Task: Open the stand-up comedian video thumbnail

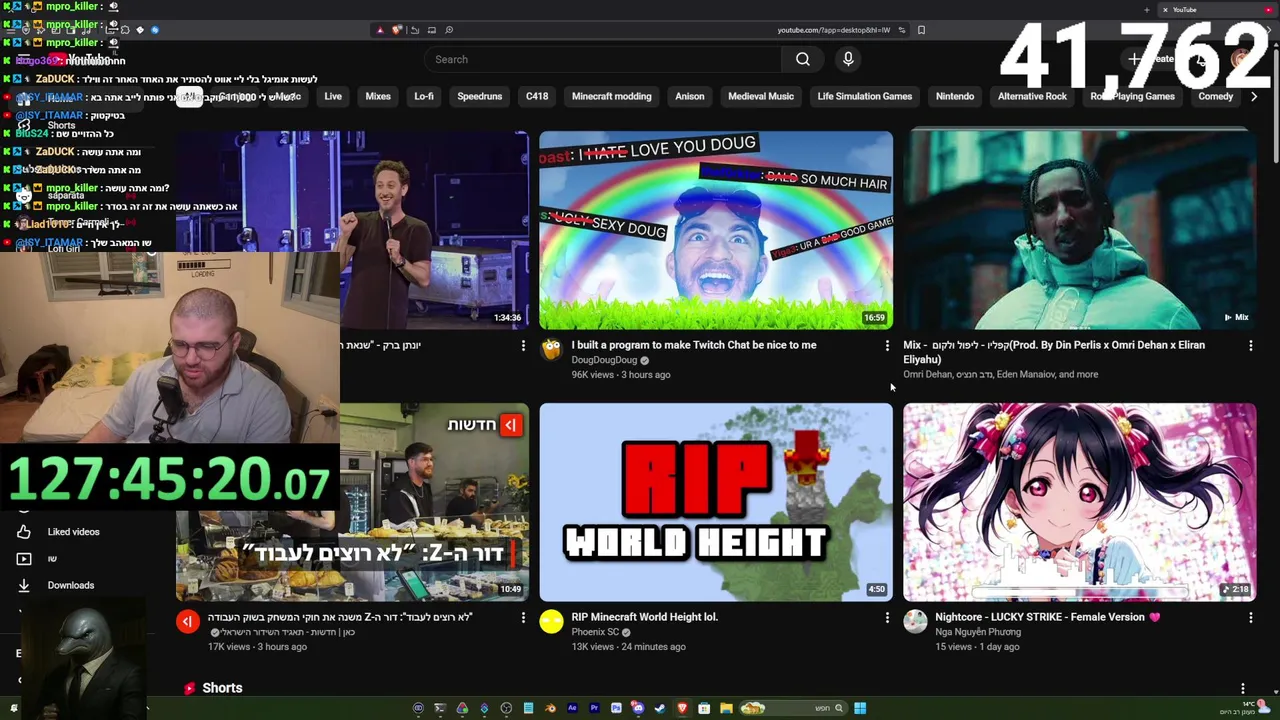Action: click(x=435, y=230)
